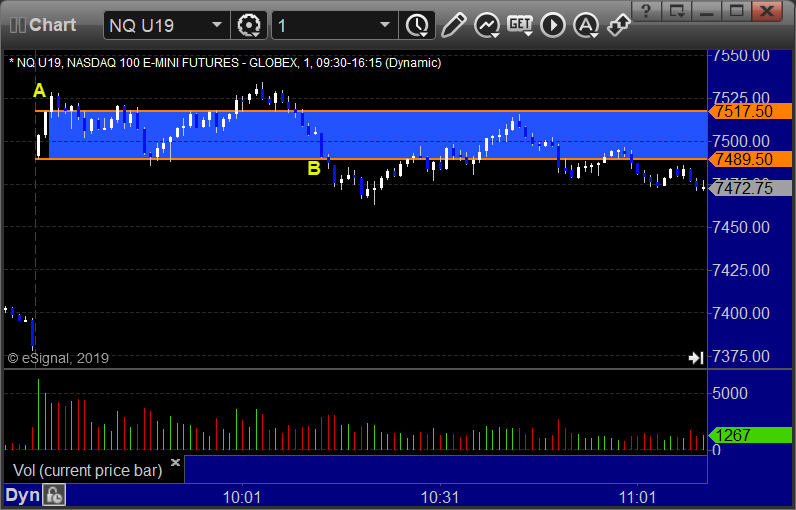Start bar replay with the play icon
The width and height of the screenshot is (796, 510).
553,25
